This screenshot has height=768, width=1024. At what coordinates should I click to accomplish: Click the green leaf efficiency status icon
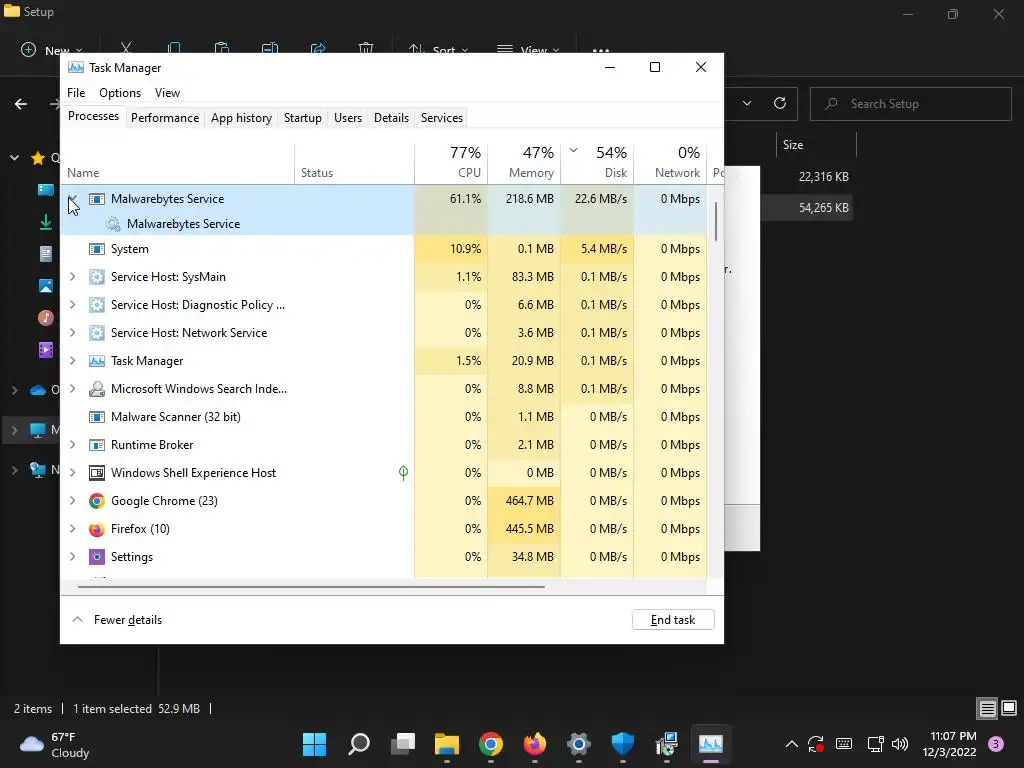404,473
